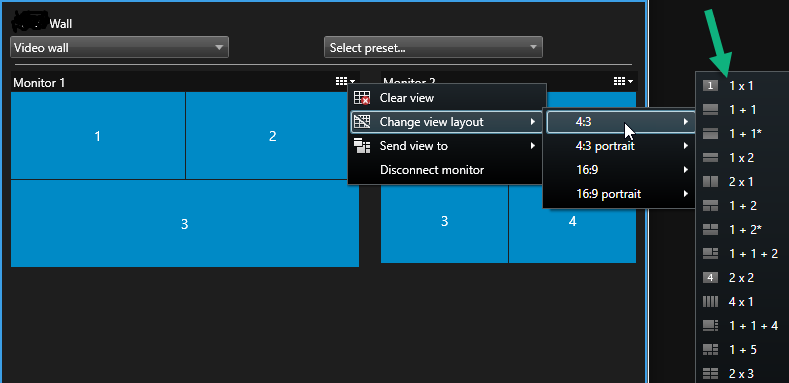Image resolution: width=789 pixels, height=383 pixels.
Task: Select tile 3 on Monitor 1
Action: (185, 223)
